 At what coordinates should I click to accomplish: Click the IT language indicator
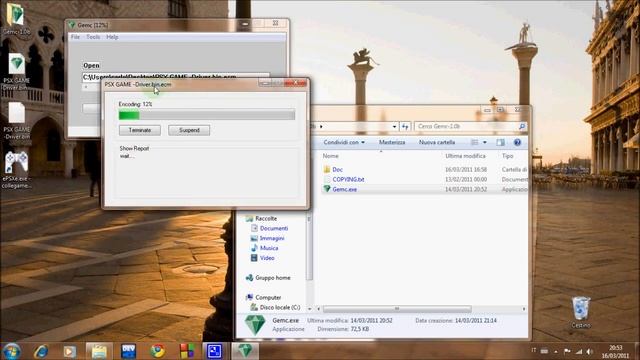[x=533, y=350]
